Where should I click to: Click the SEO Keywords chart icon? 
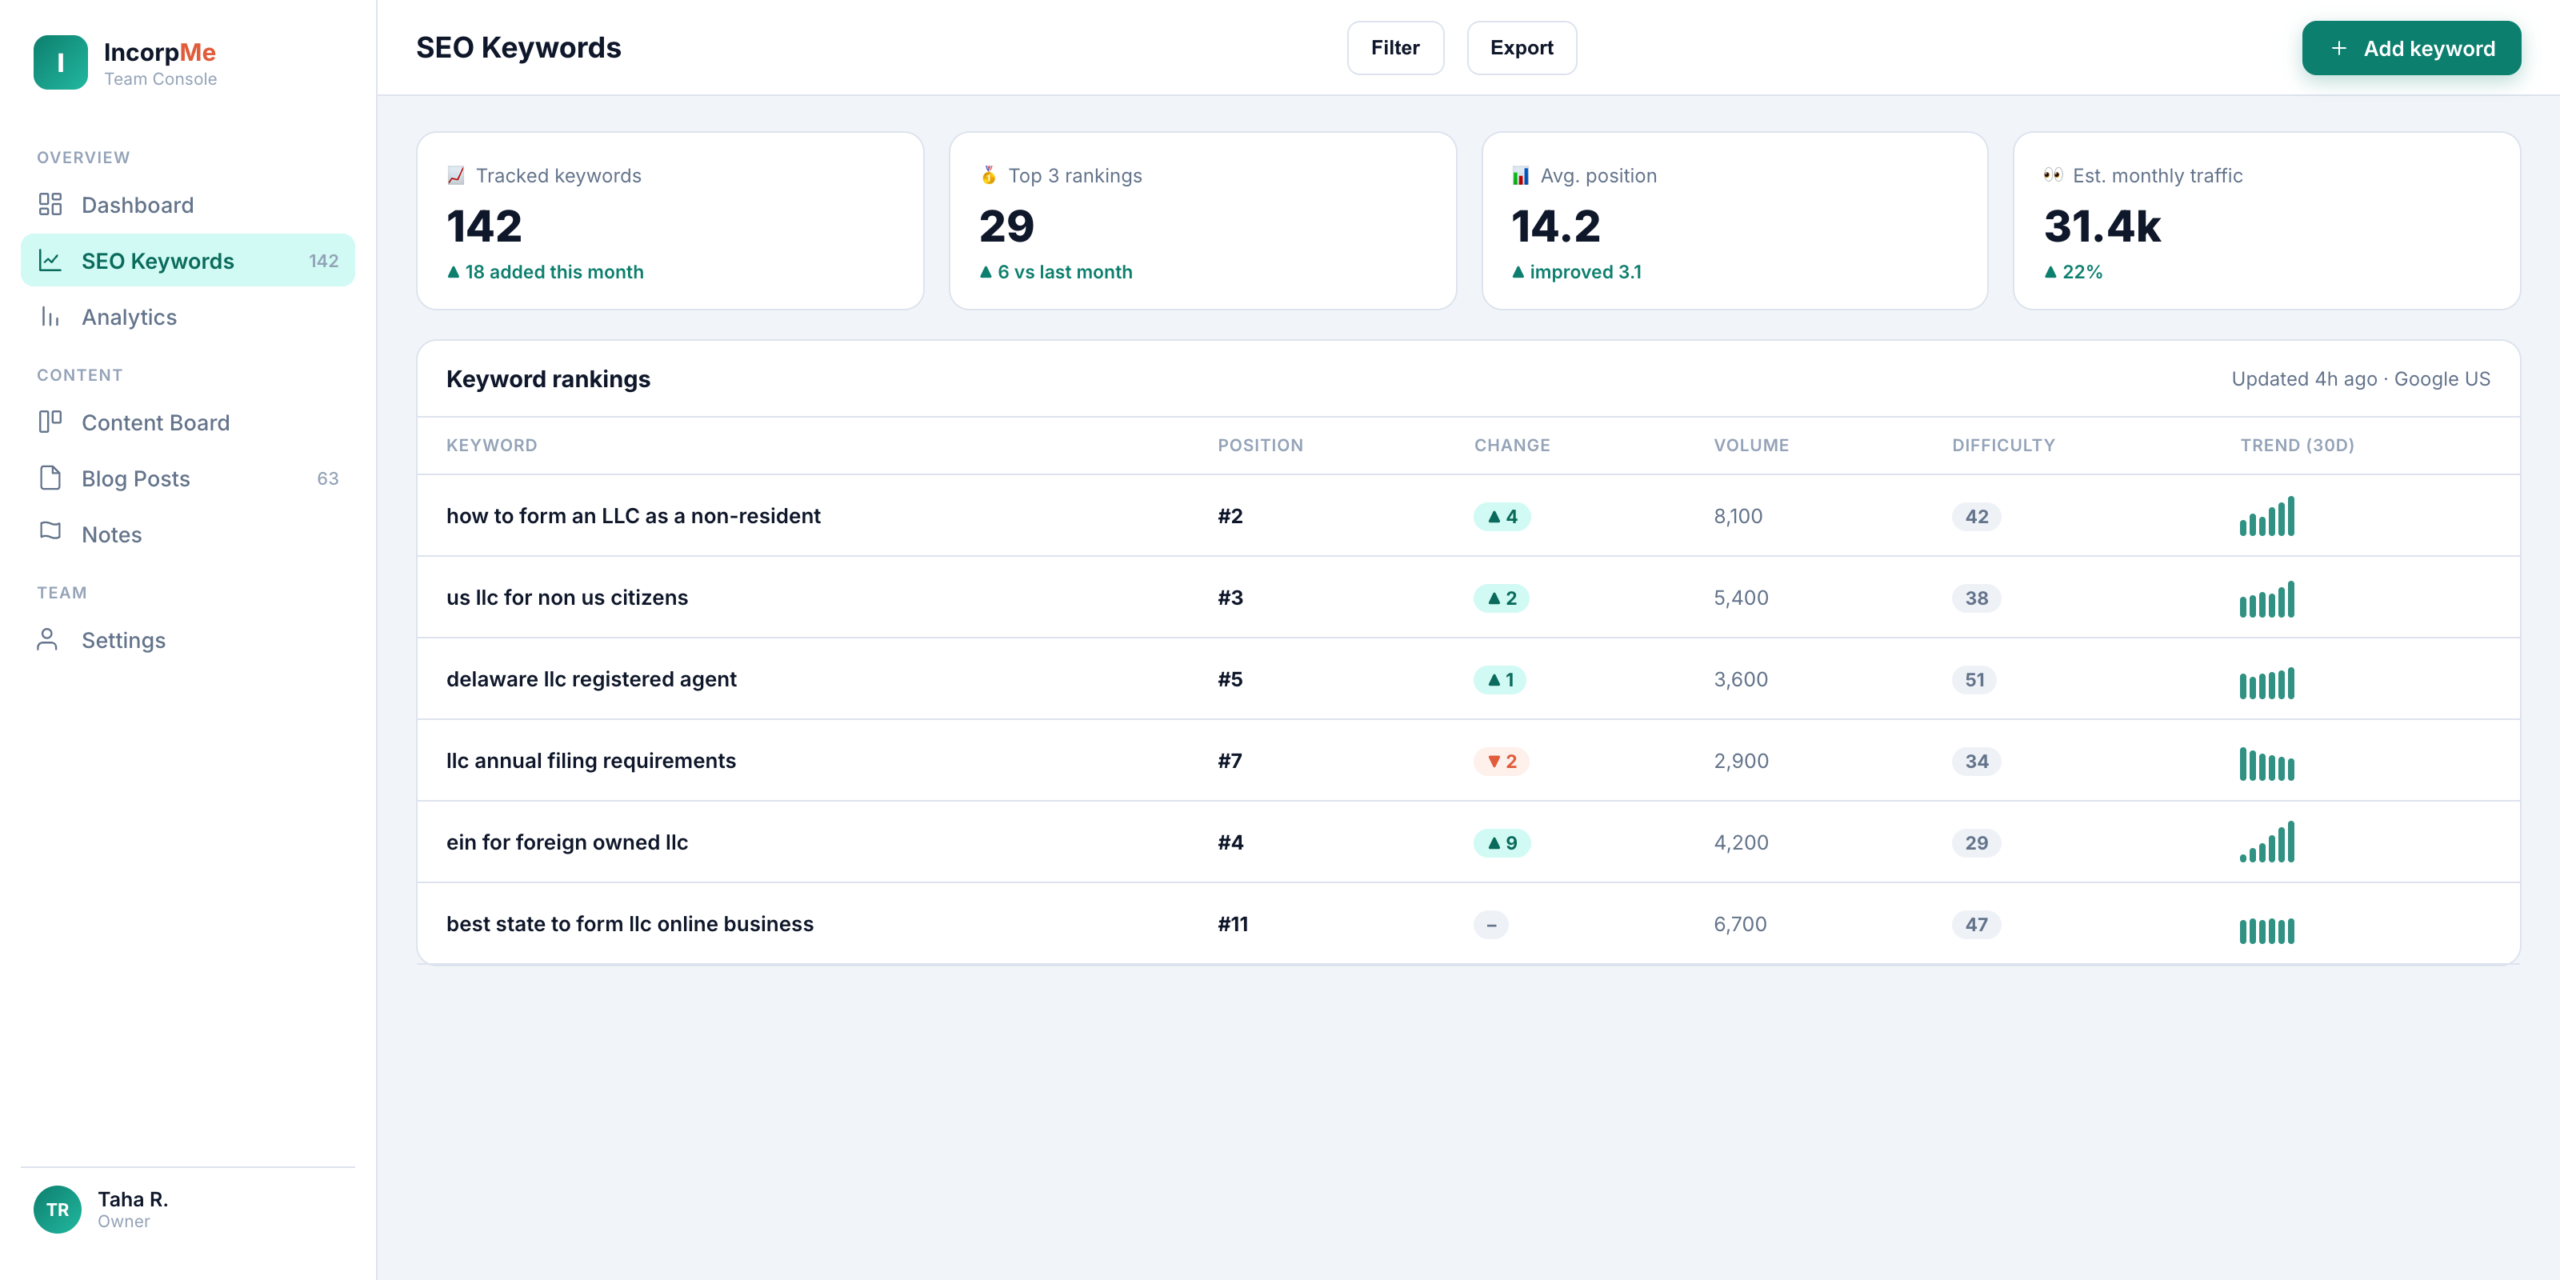50,261
